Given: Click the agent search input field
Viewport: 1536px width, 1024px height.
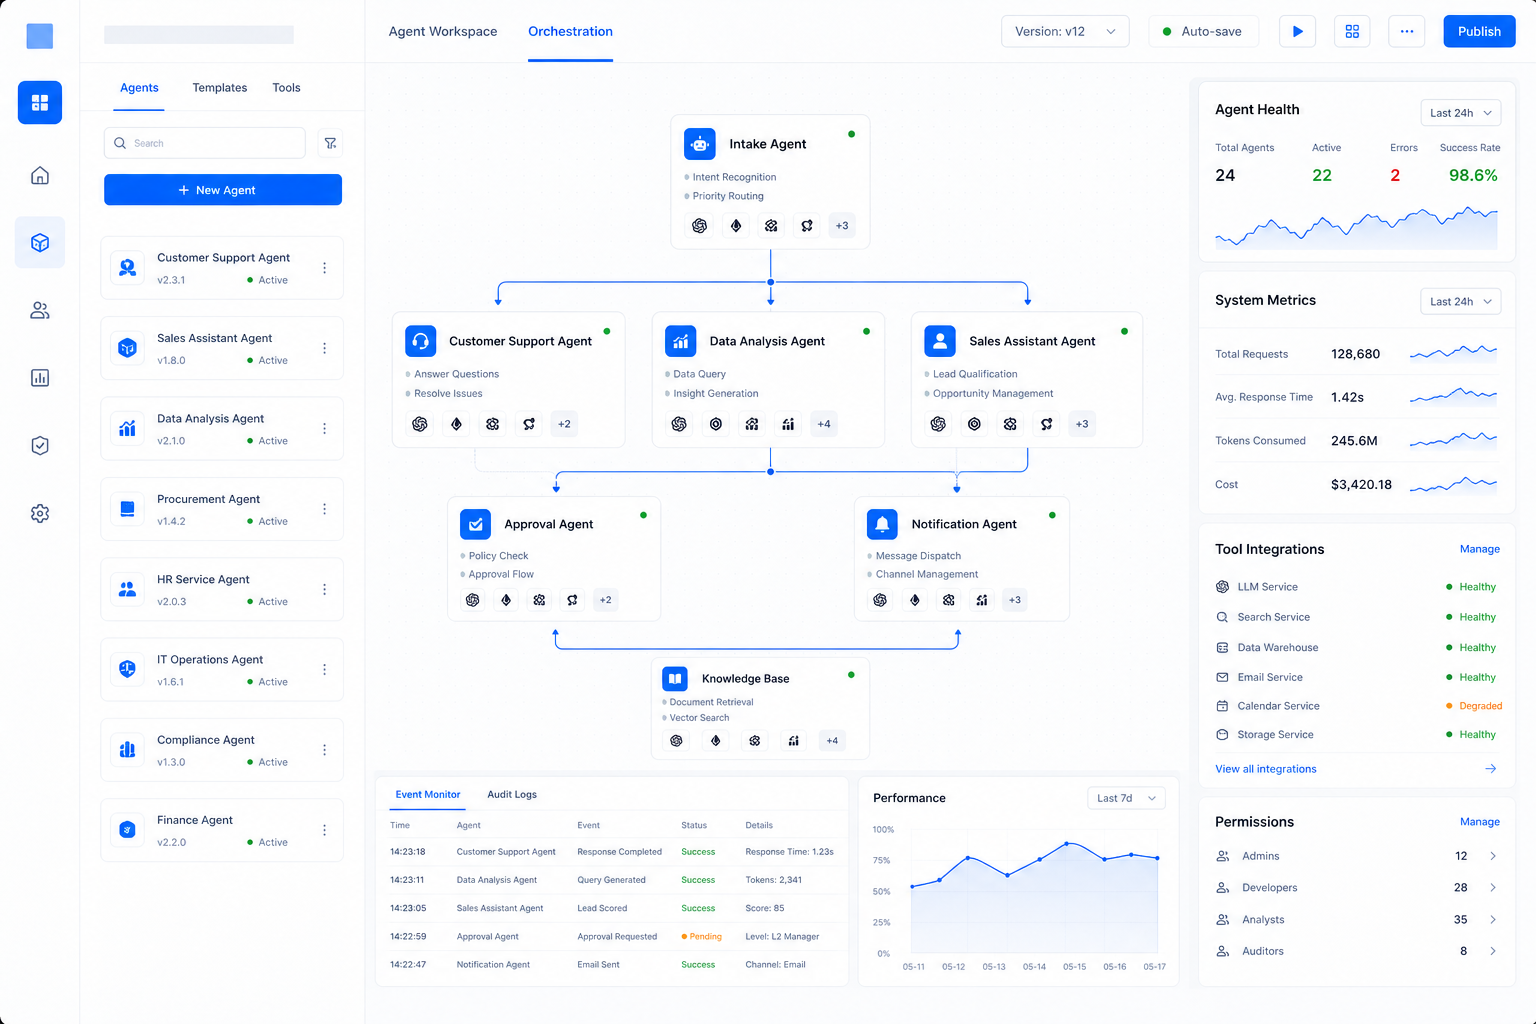Looking at the screenshot, I should (205, 143).
